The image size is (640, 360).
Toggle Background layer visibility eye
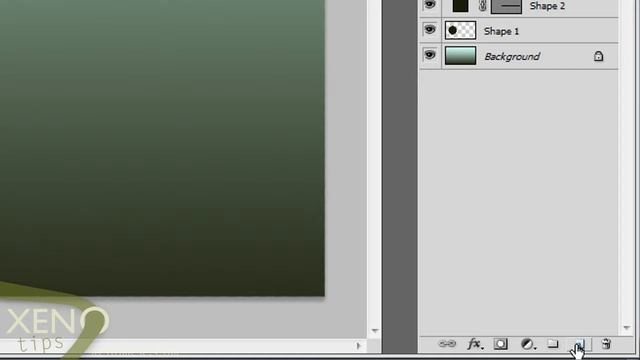click(x=429, y=55)
